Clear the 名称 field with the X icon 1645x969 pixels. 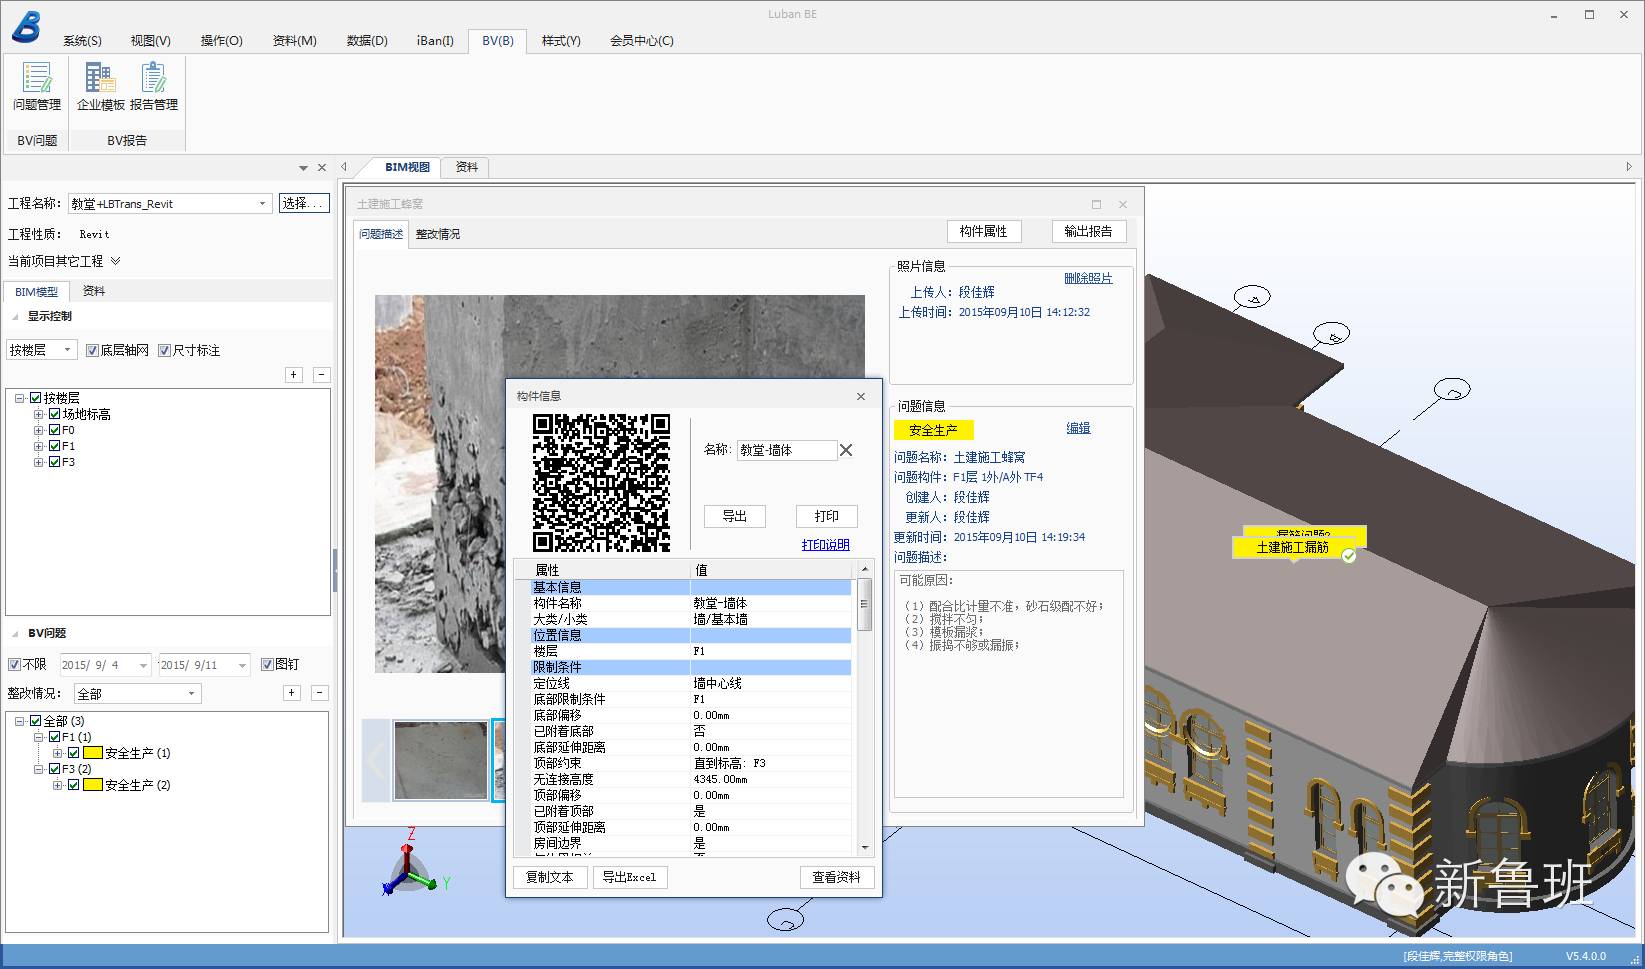pyautogui.click(x=846, y=450)
